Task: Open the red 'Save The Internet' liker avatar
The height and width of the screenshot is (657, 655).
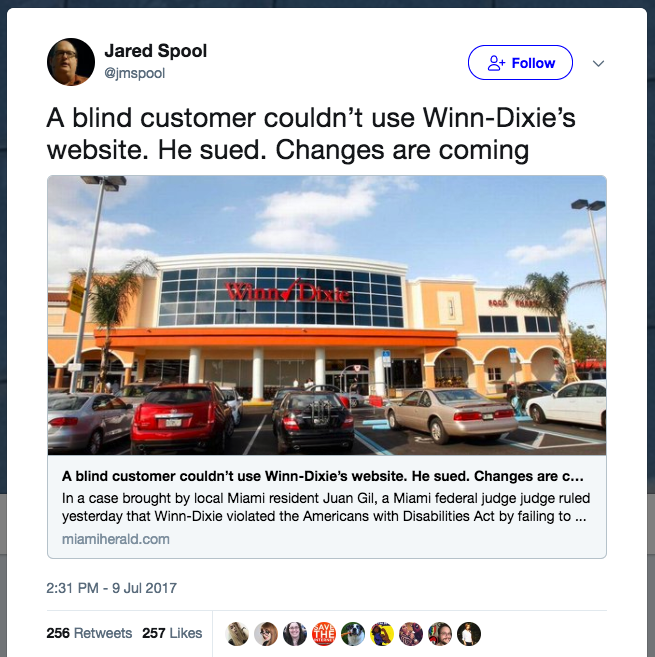Action: 324,634
